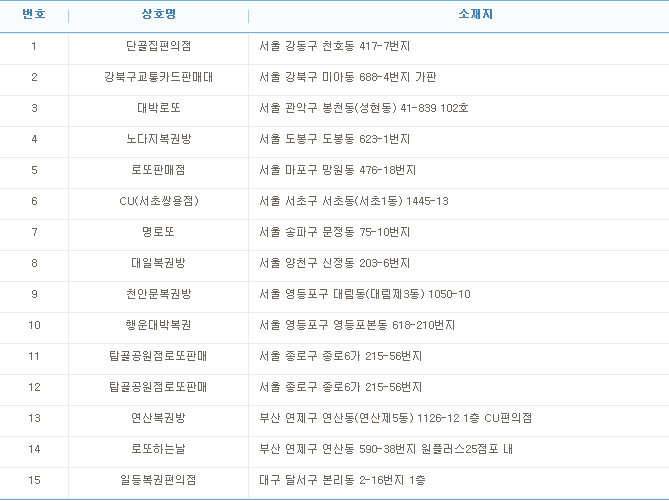Image resolution: width=669 pixels, height=501 pixels.
Task: Select store name 'CU(서초쌍용점)'
Action: point(158,201)
